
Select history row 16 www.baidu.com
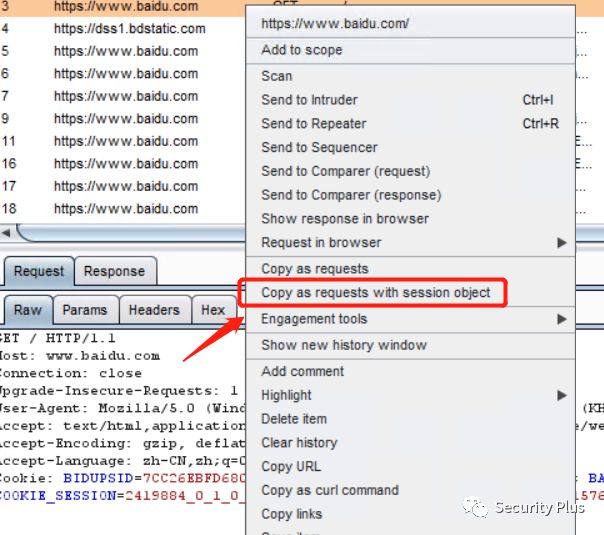click(122, 164)
